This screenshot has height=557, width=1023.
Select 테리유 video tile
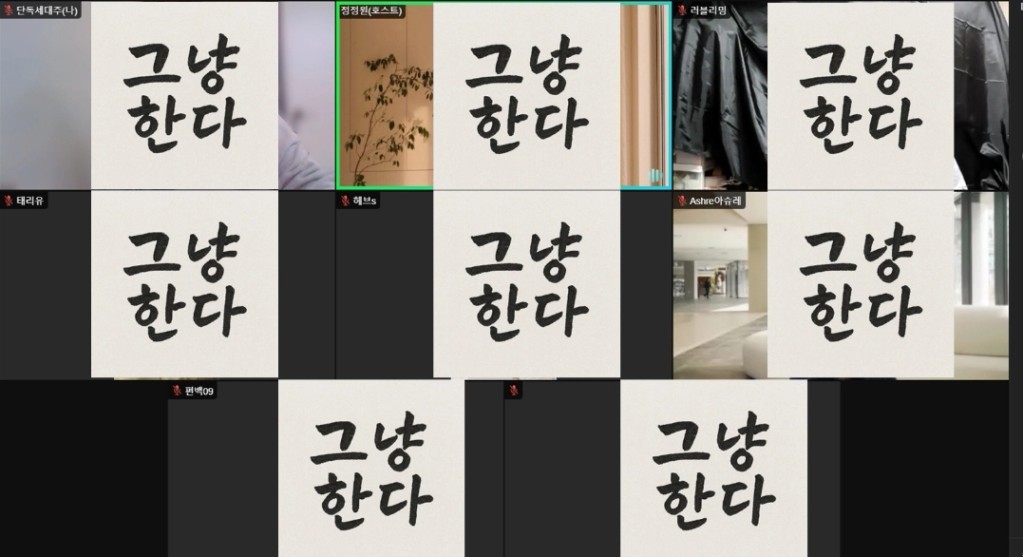coord(167,285)
